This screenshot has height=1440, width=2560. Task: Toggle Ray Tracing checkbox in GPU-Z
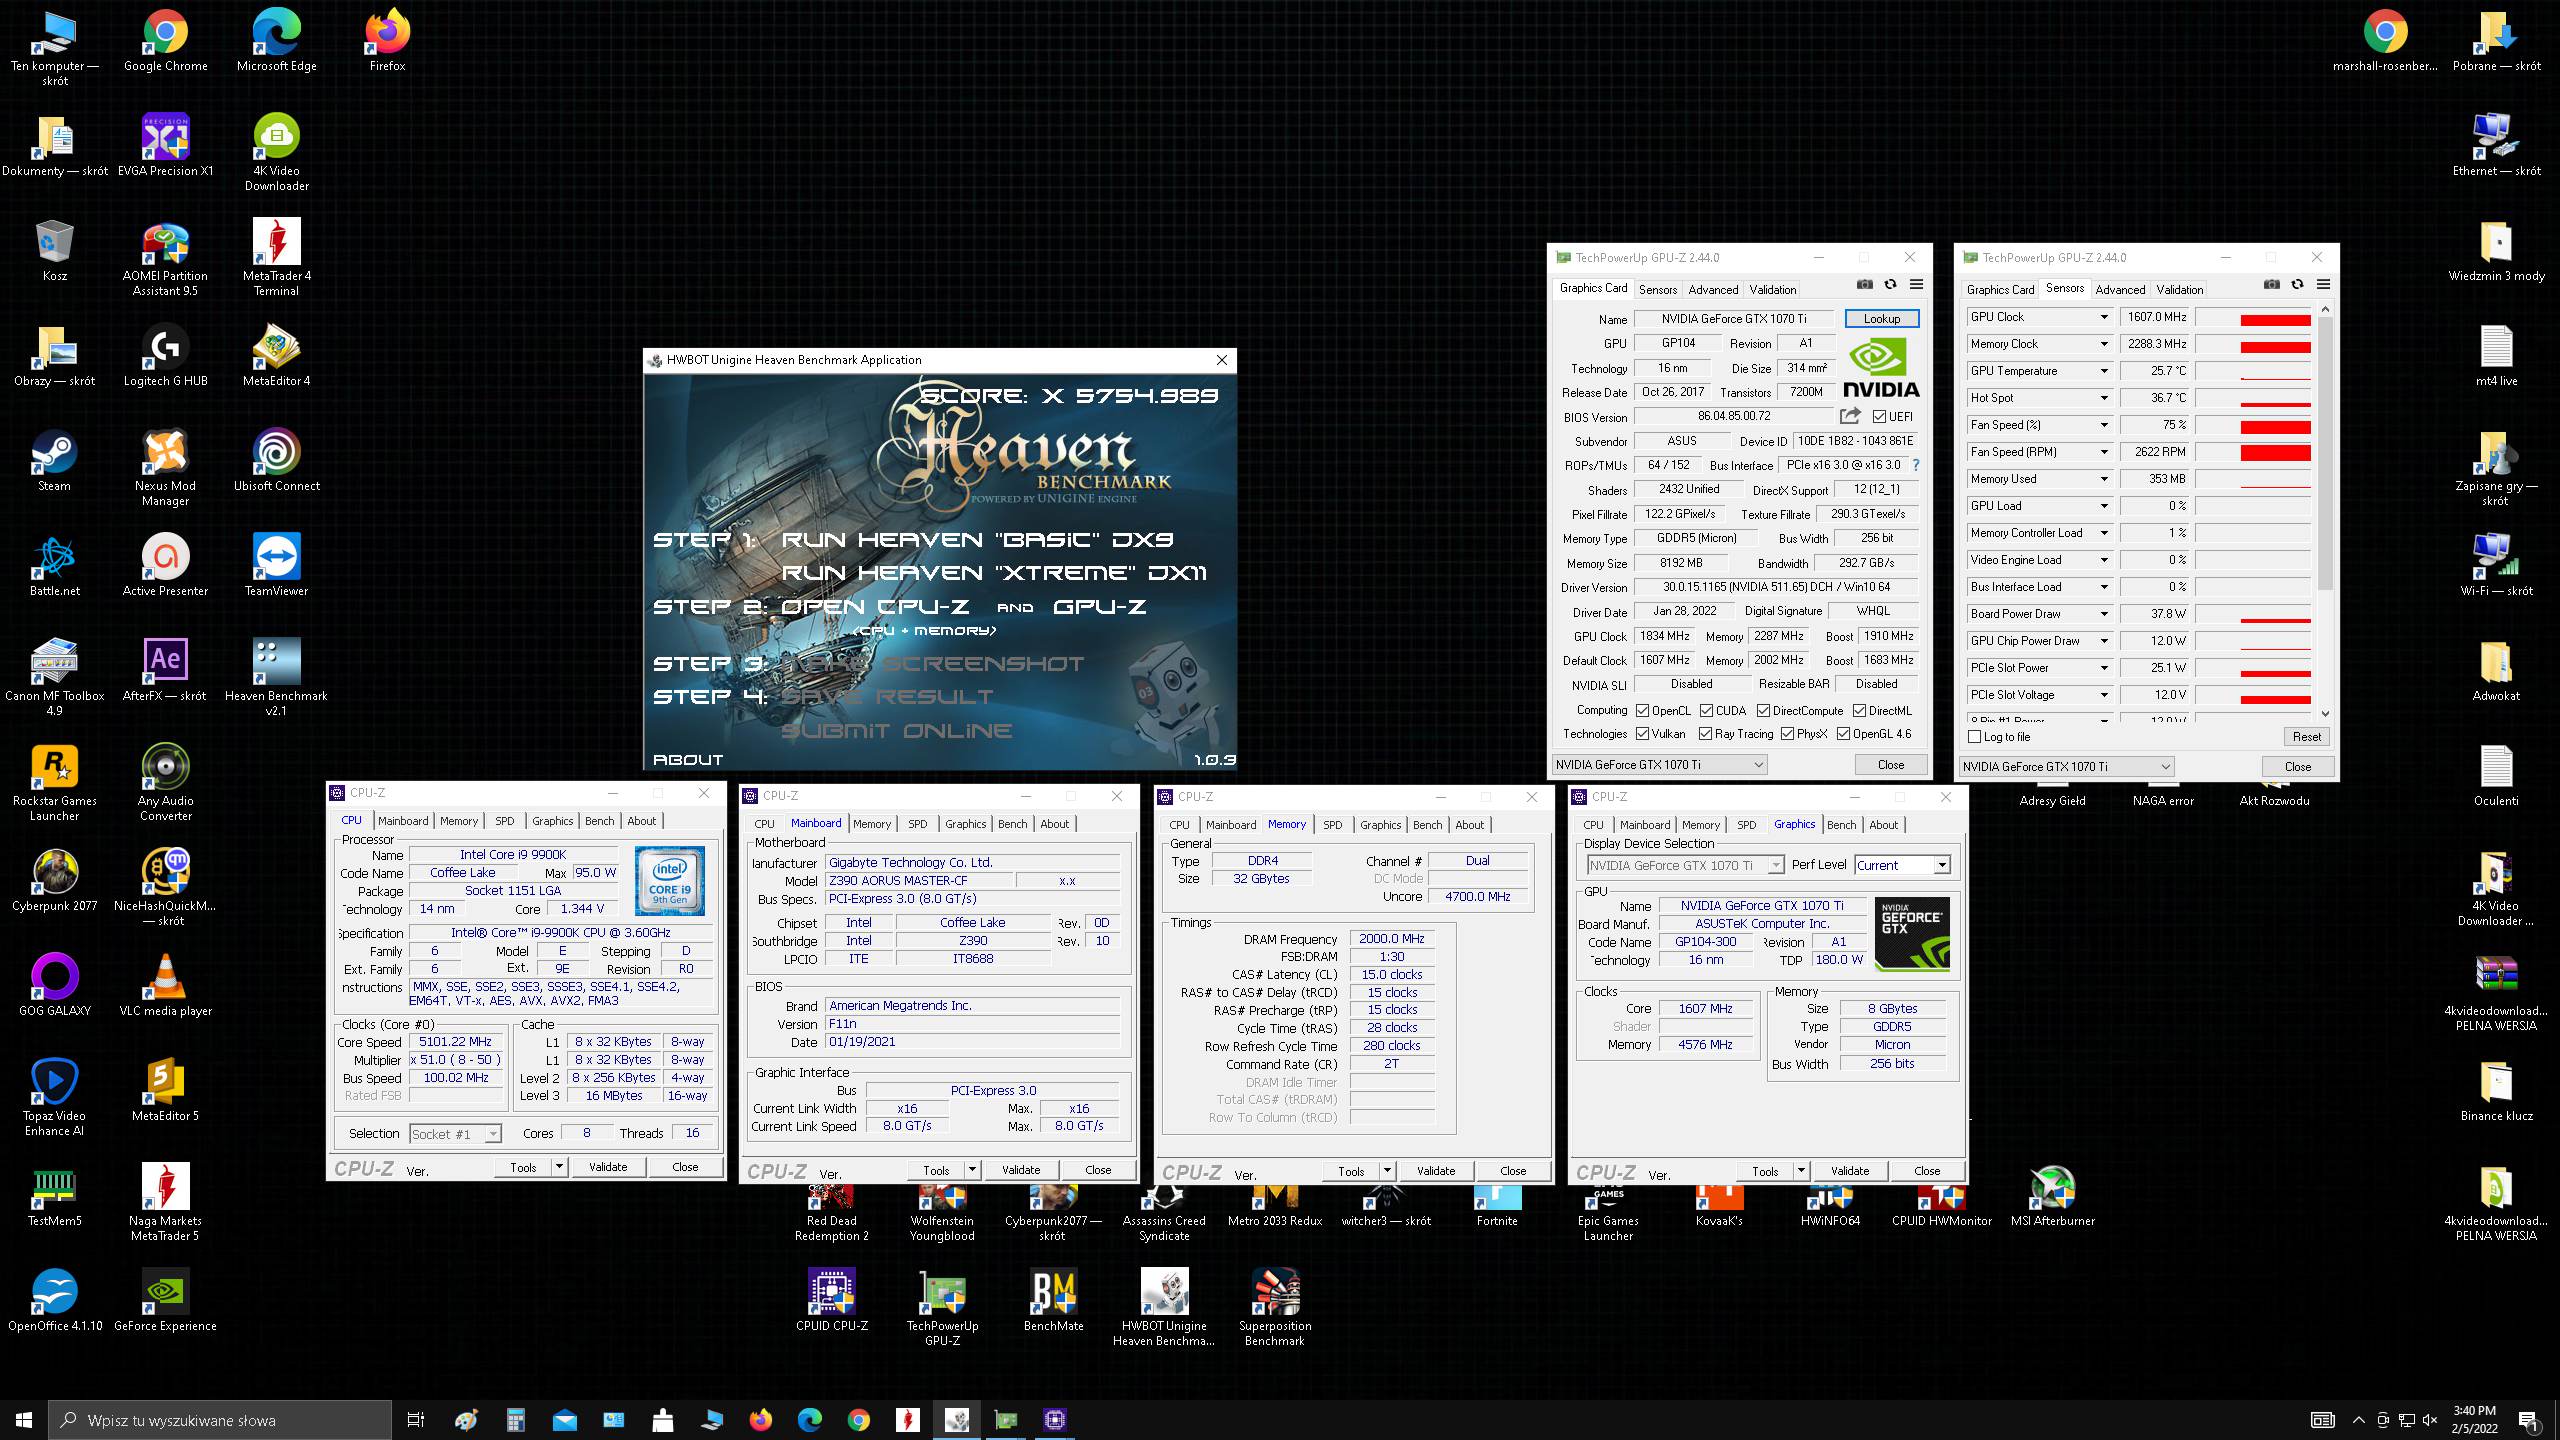coord(1705,734)
